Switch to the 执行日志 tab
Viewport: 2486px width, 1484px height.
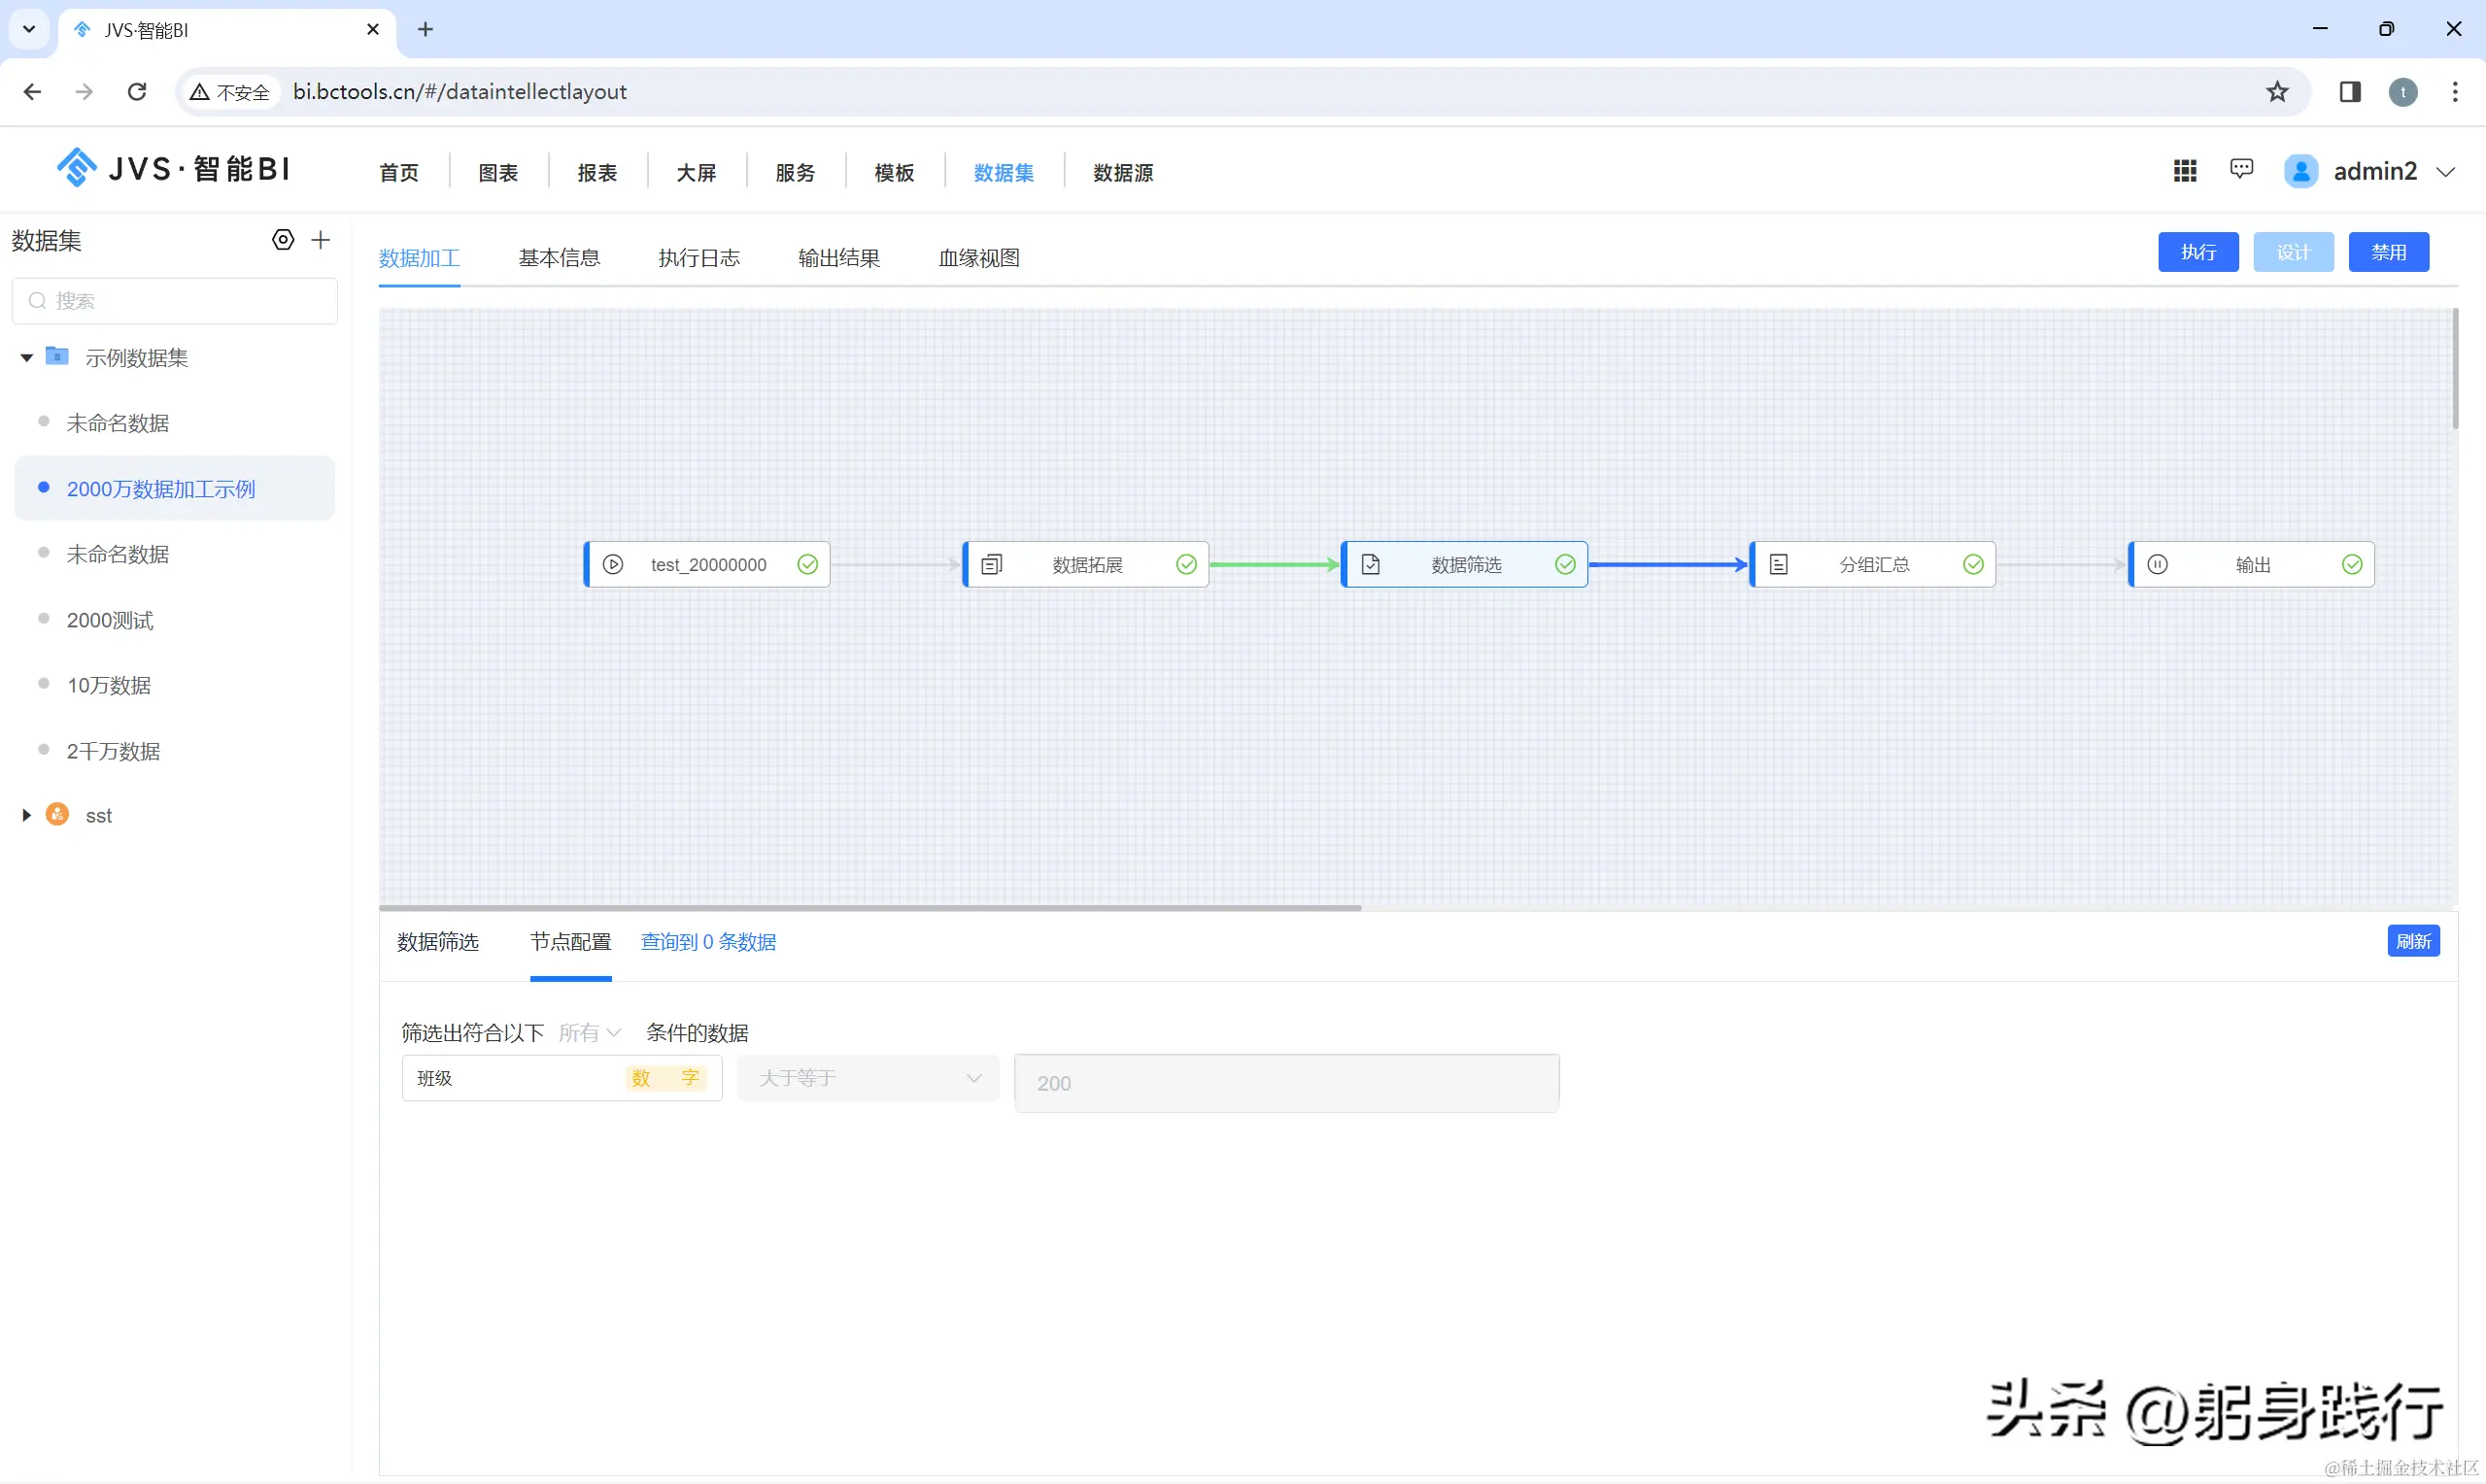699,258
